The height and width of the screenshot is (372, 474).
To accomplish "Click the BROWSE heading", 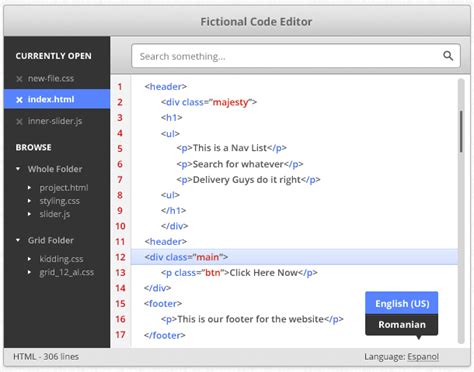I will [33, 147].
